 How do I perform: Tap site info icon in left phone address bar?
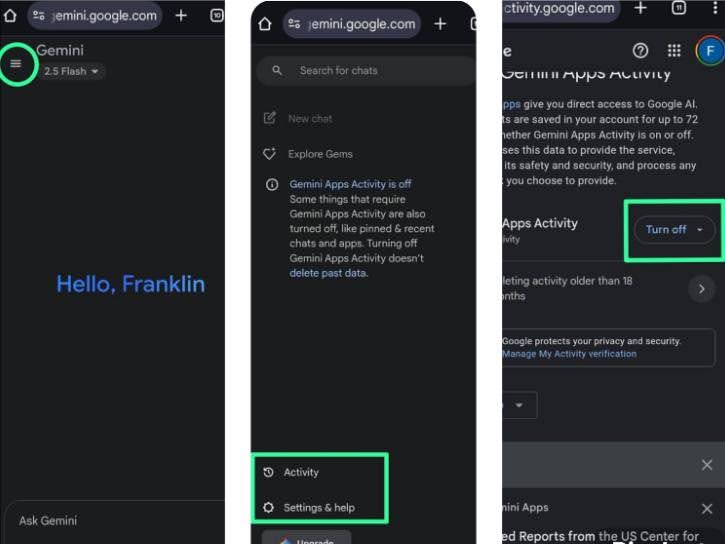39,16
